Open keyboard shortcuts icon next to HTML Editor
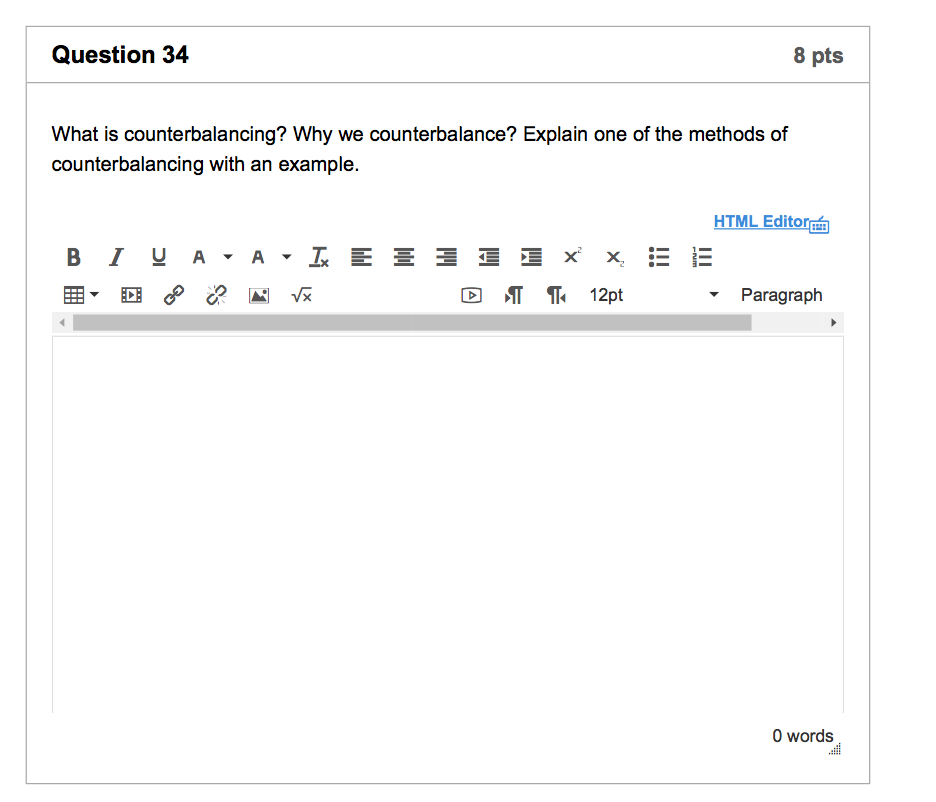 [x=820, y=225]
